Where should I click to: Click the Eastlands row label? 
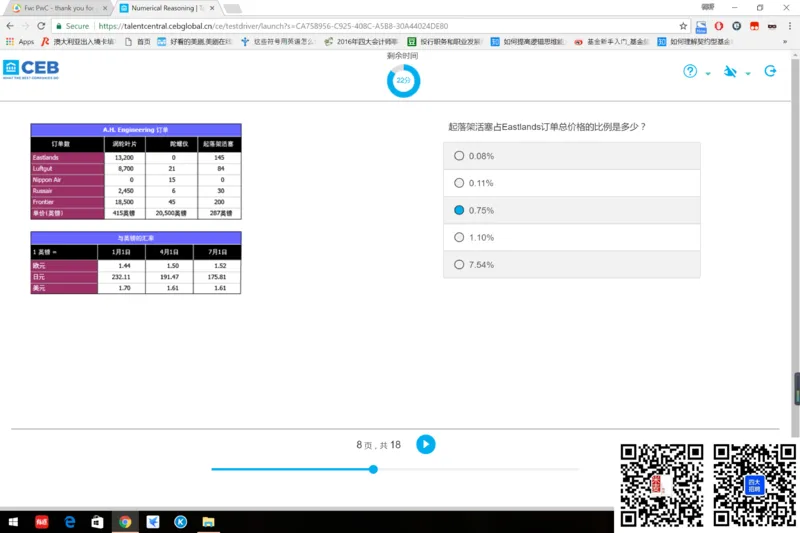click(68, 157)
